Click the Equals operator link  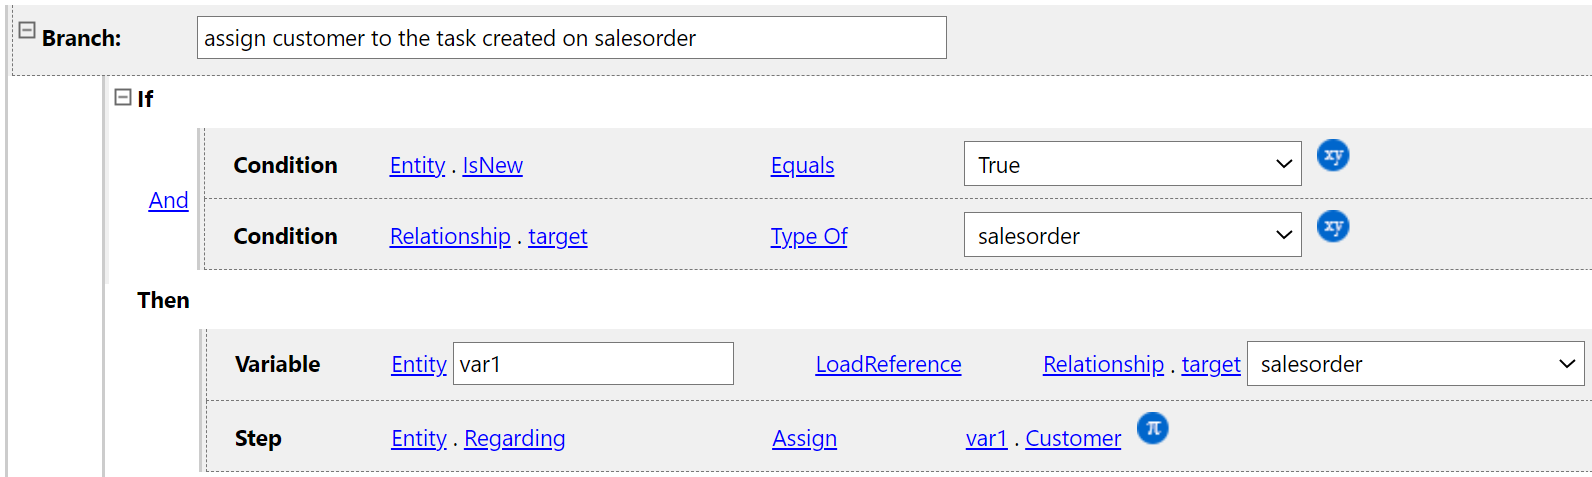click(802, 165)
